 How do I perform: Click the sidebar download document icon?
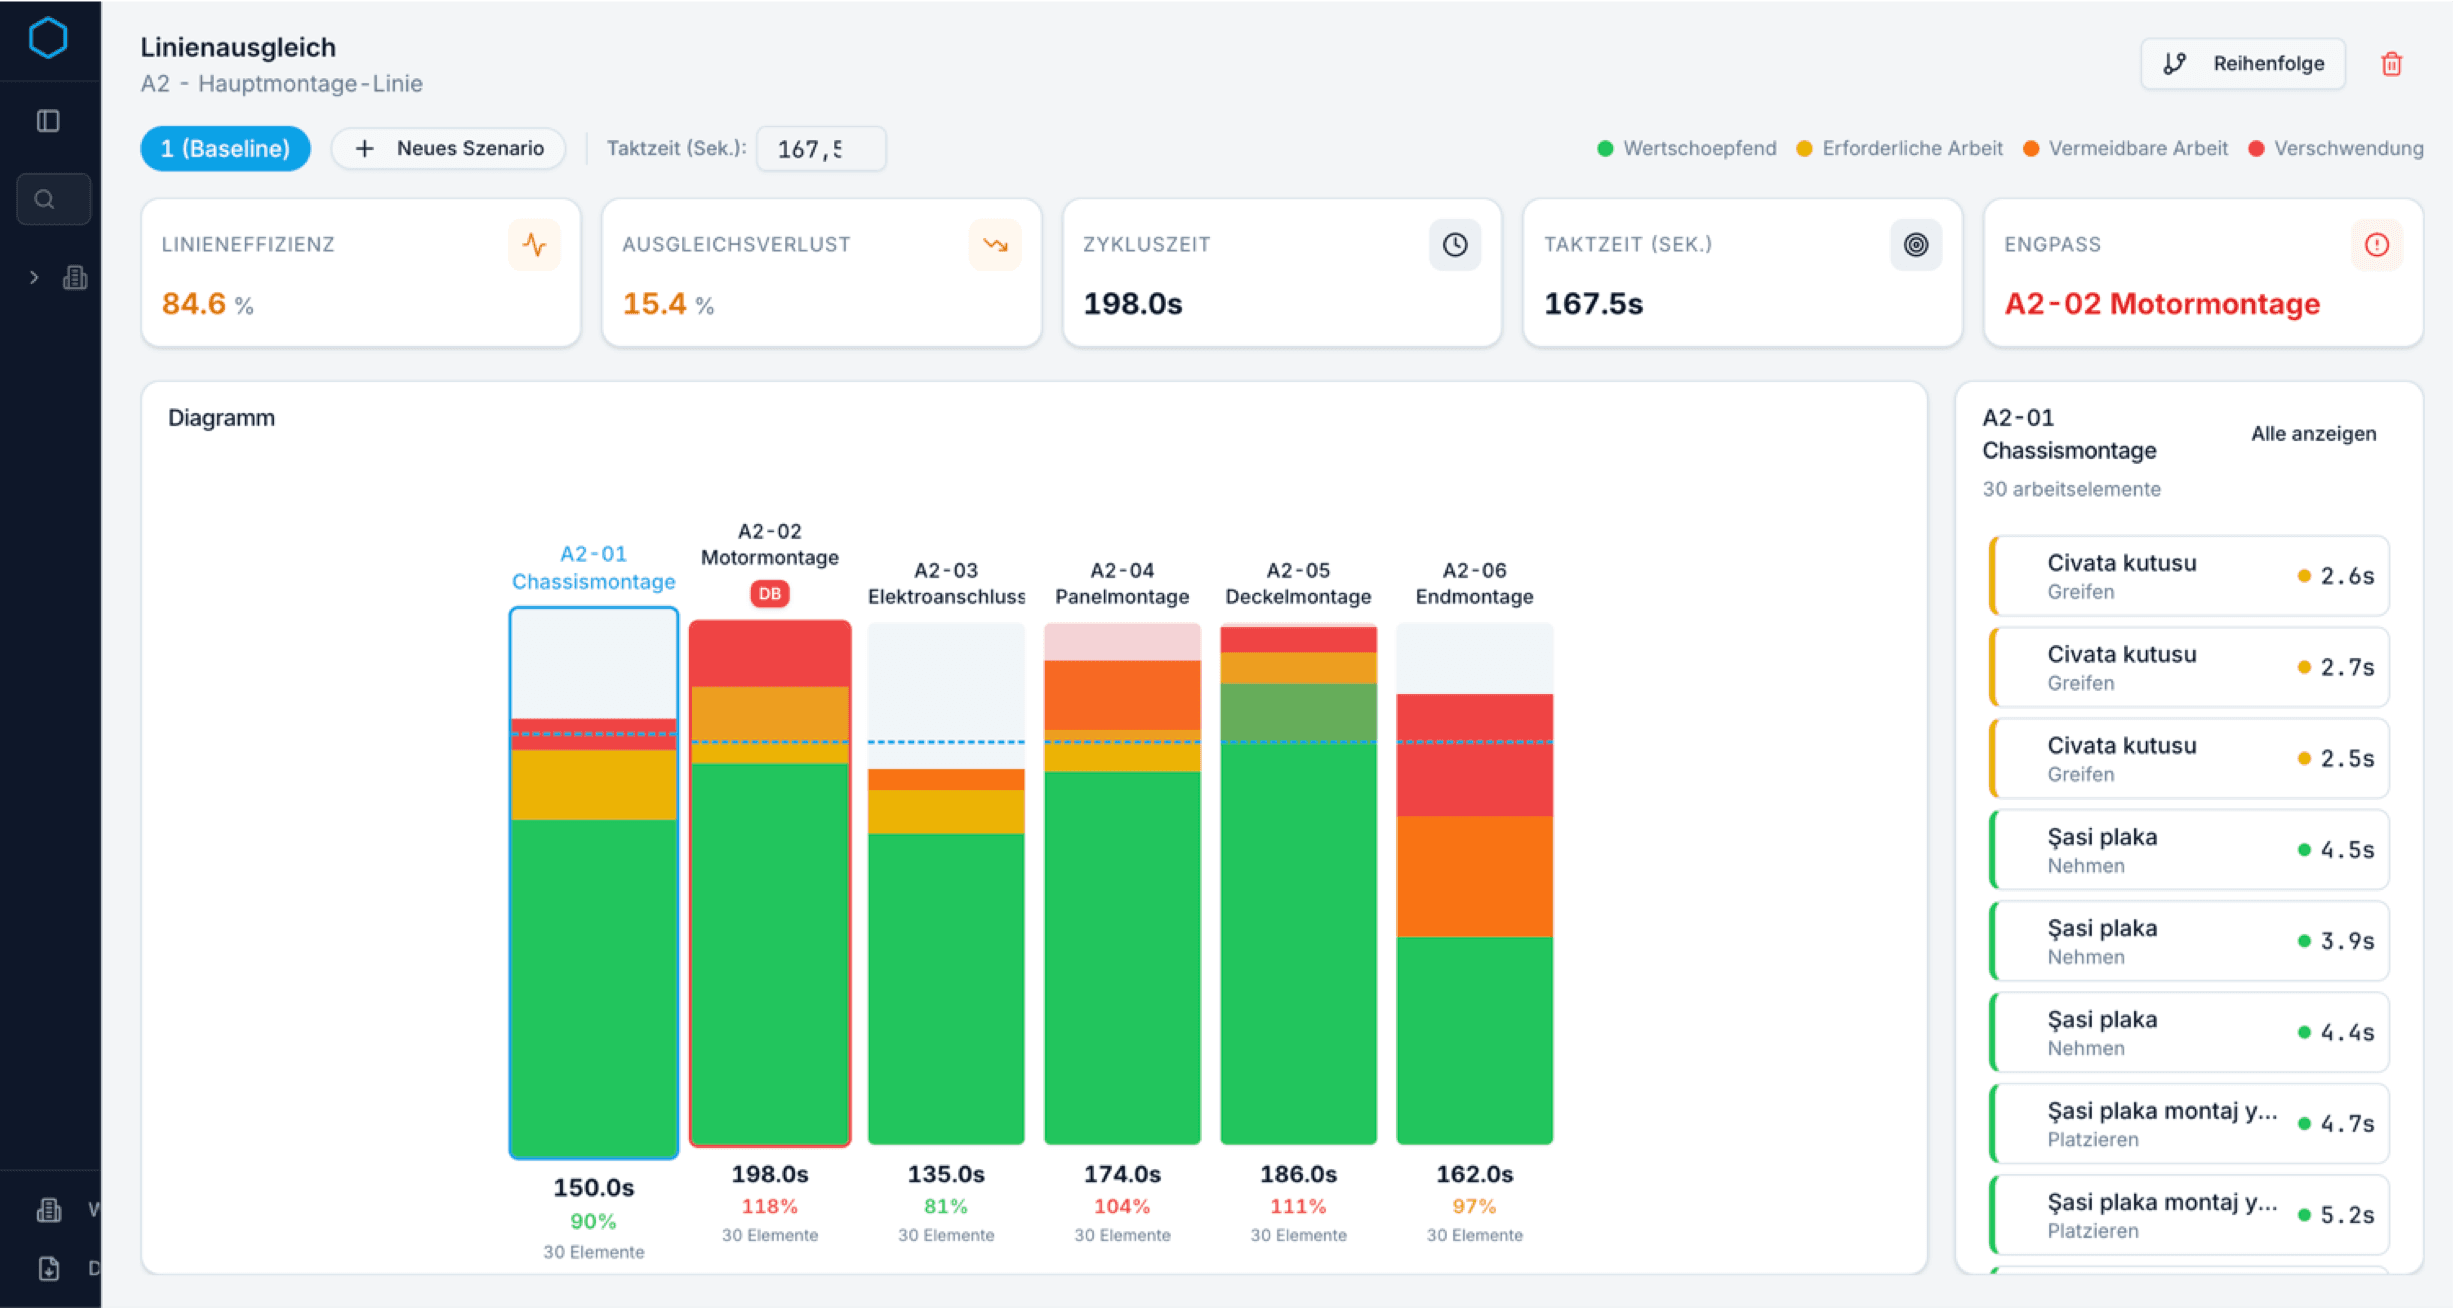pos(48,1268)
